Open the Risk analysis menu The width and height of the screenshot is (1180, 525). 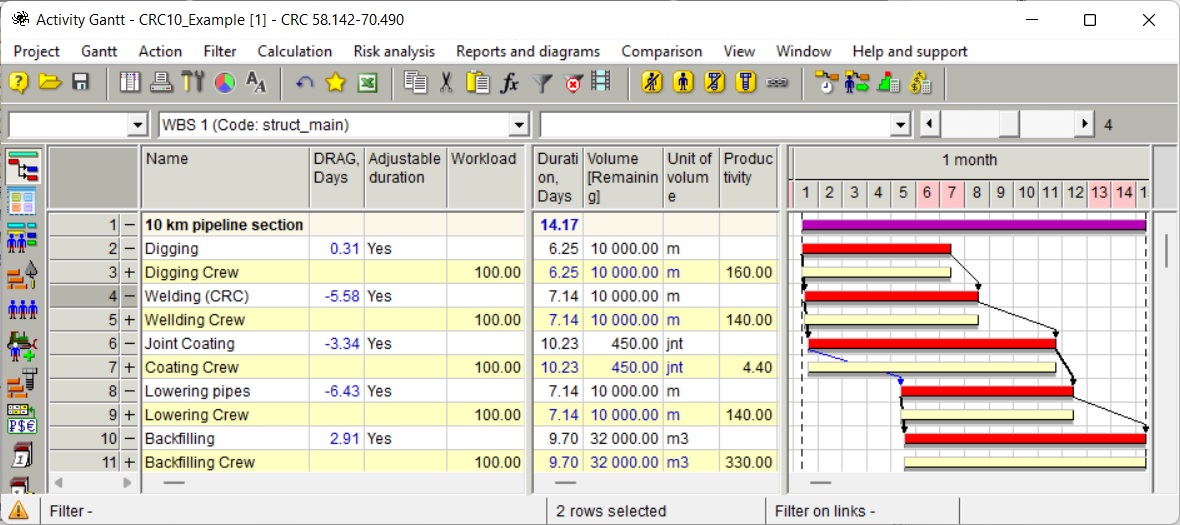pos(394,51)
